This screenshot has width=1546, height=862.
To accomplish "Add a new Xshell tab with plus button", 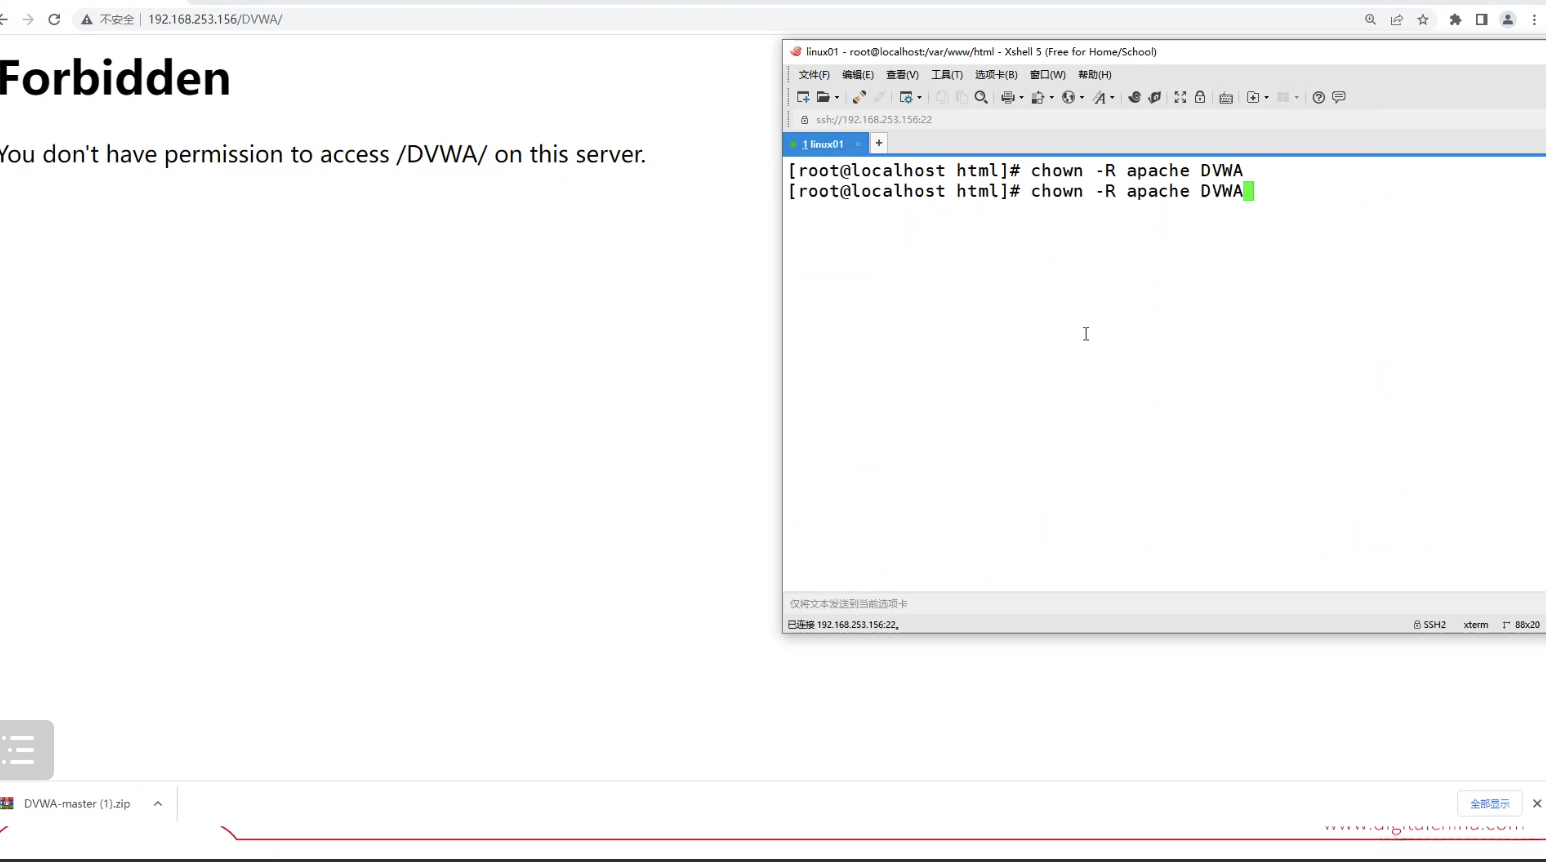I will coord(879,143).
